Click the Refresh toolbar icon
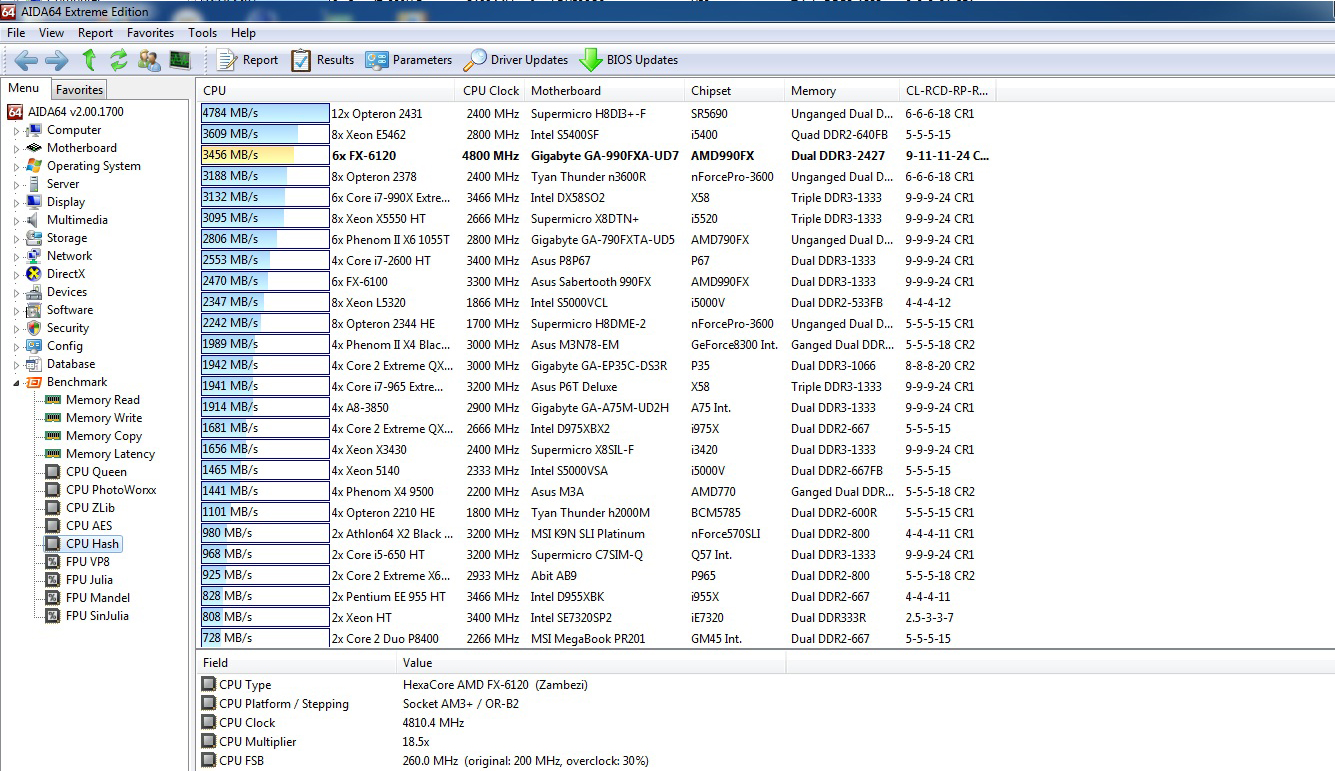 [x=119, y=60]
